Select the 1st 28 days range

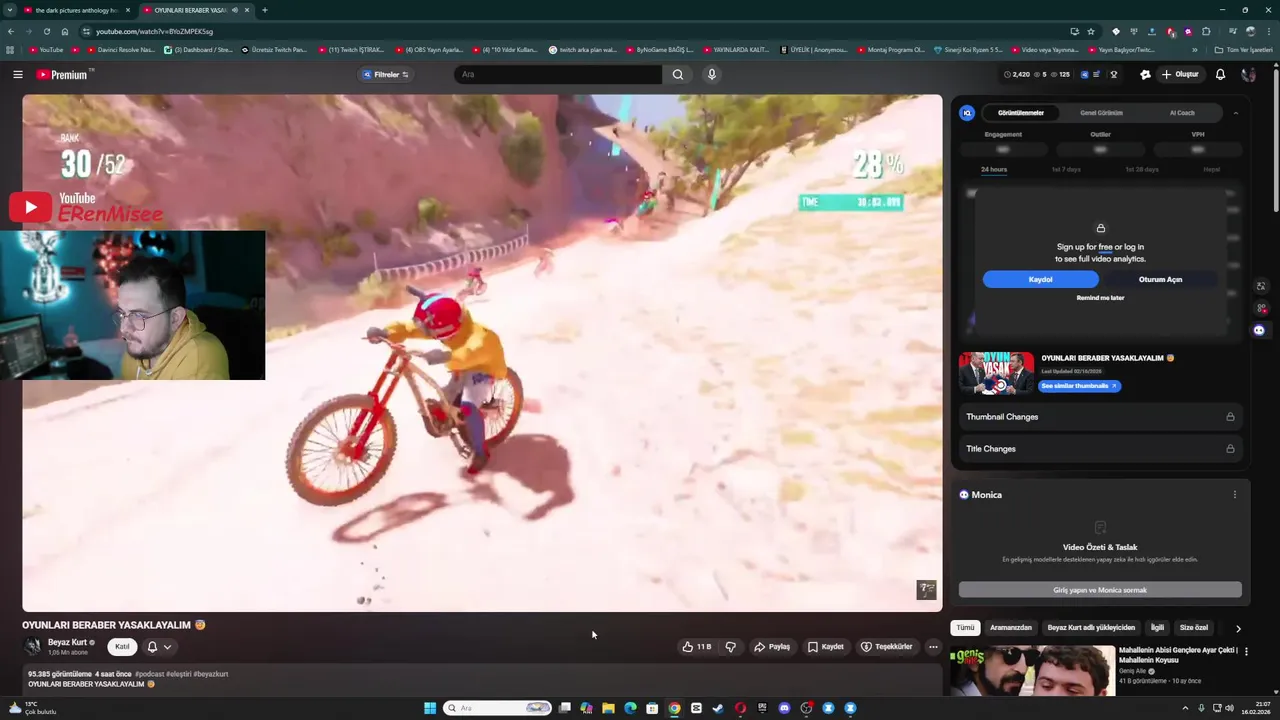click(1142, 169)
